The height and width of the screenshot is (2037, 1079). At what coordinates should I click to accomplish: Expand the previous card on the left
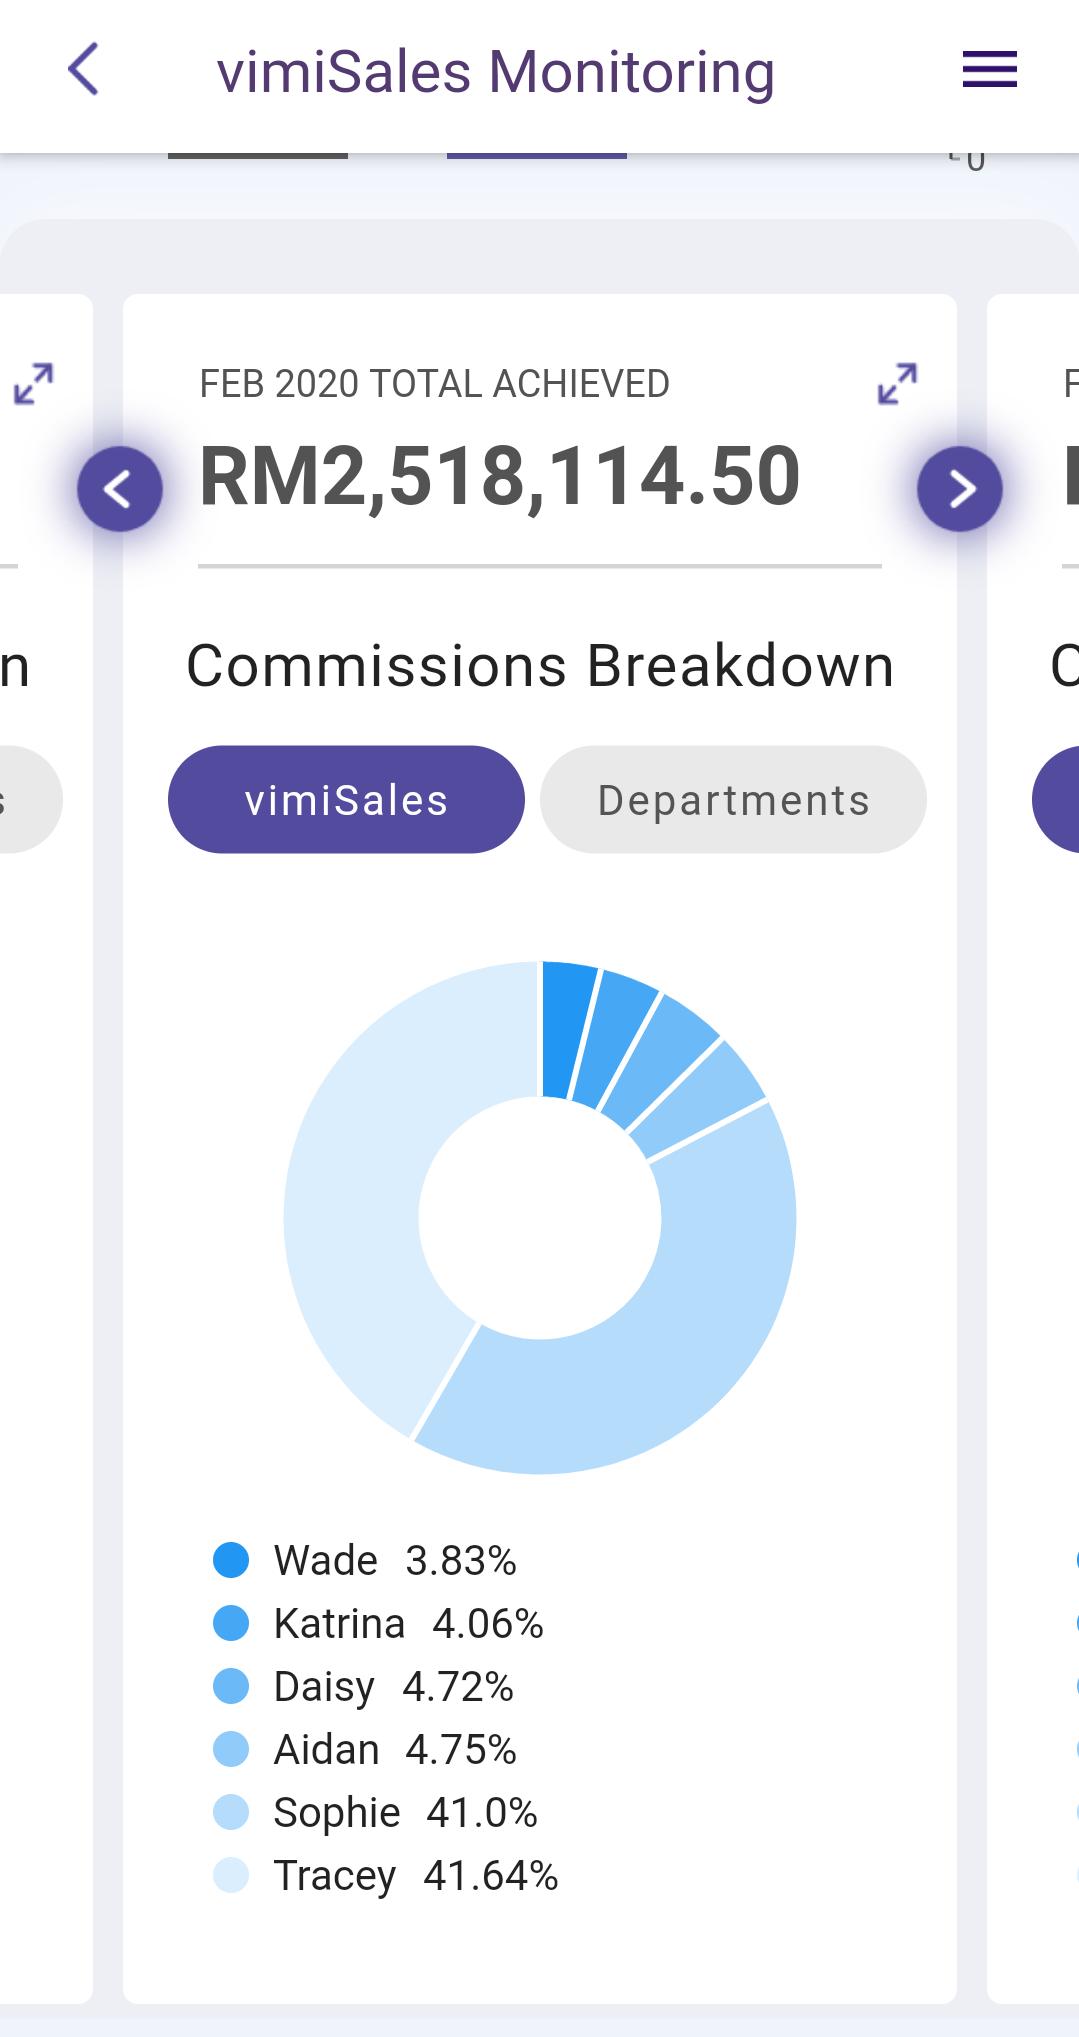coord(34,383)
